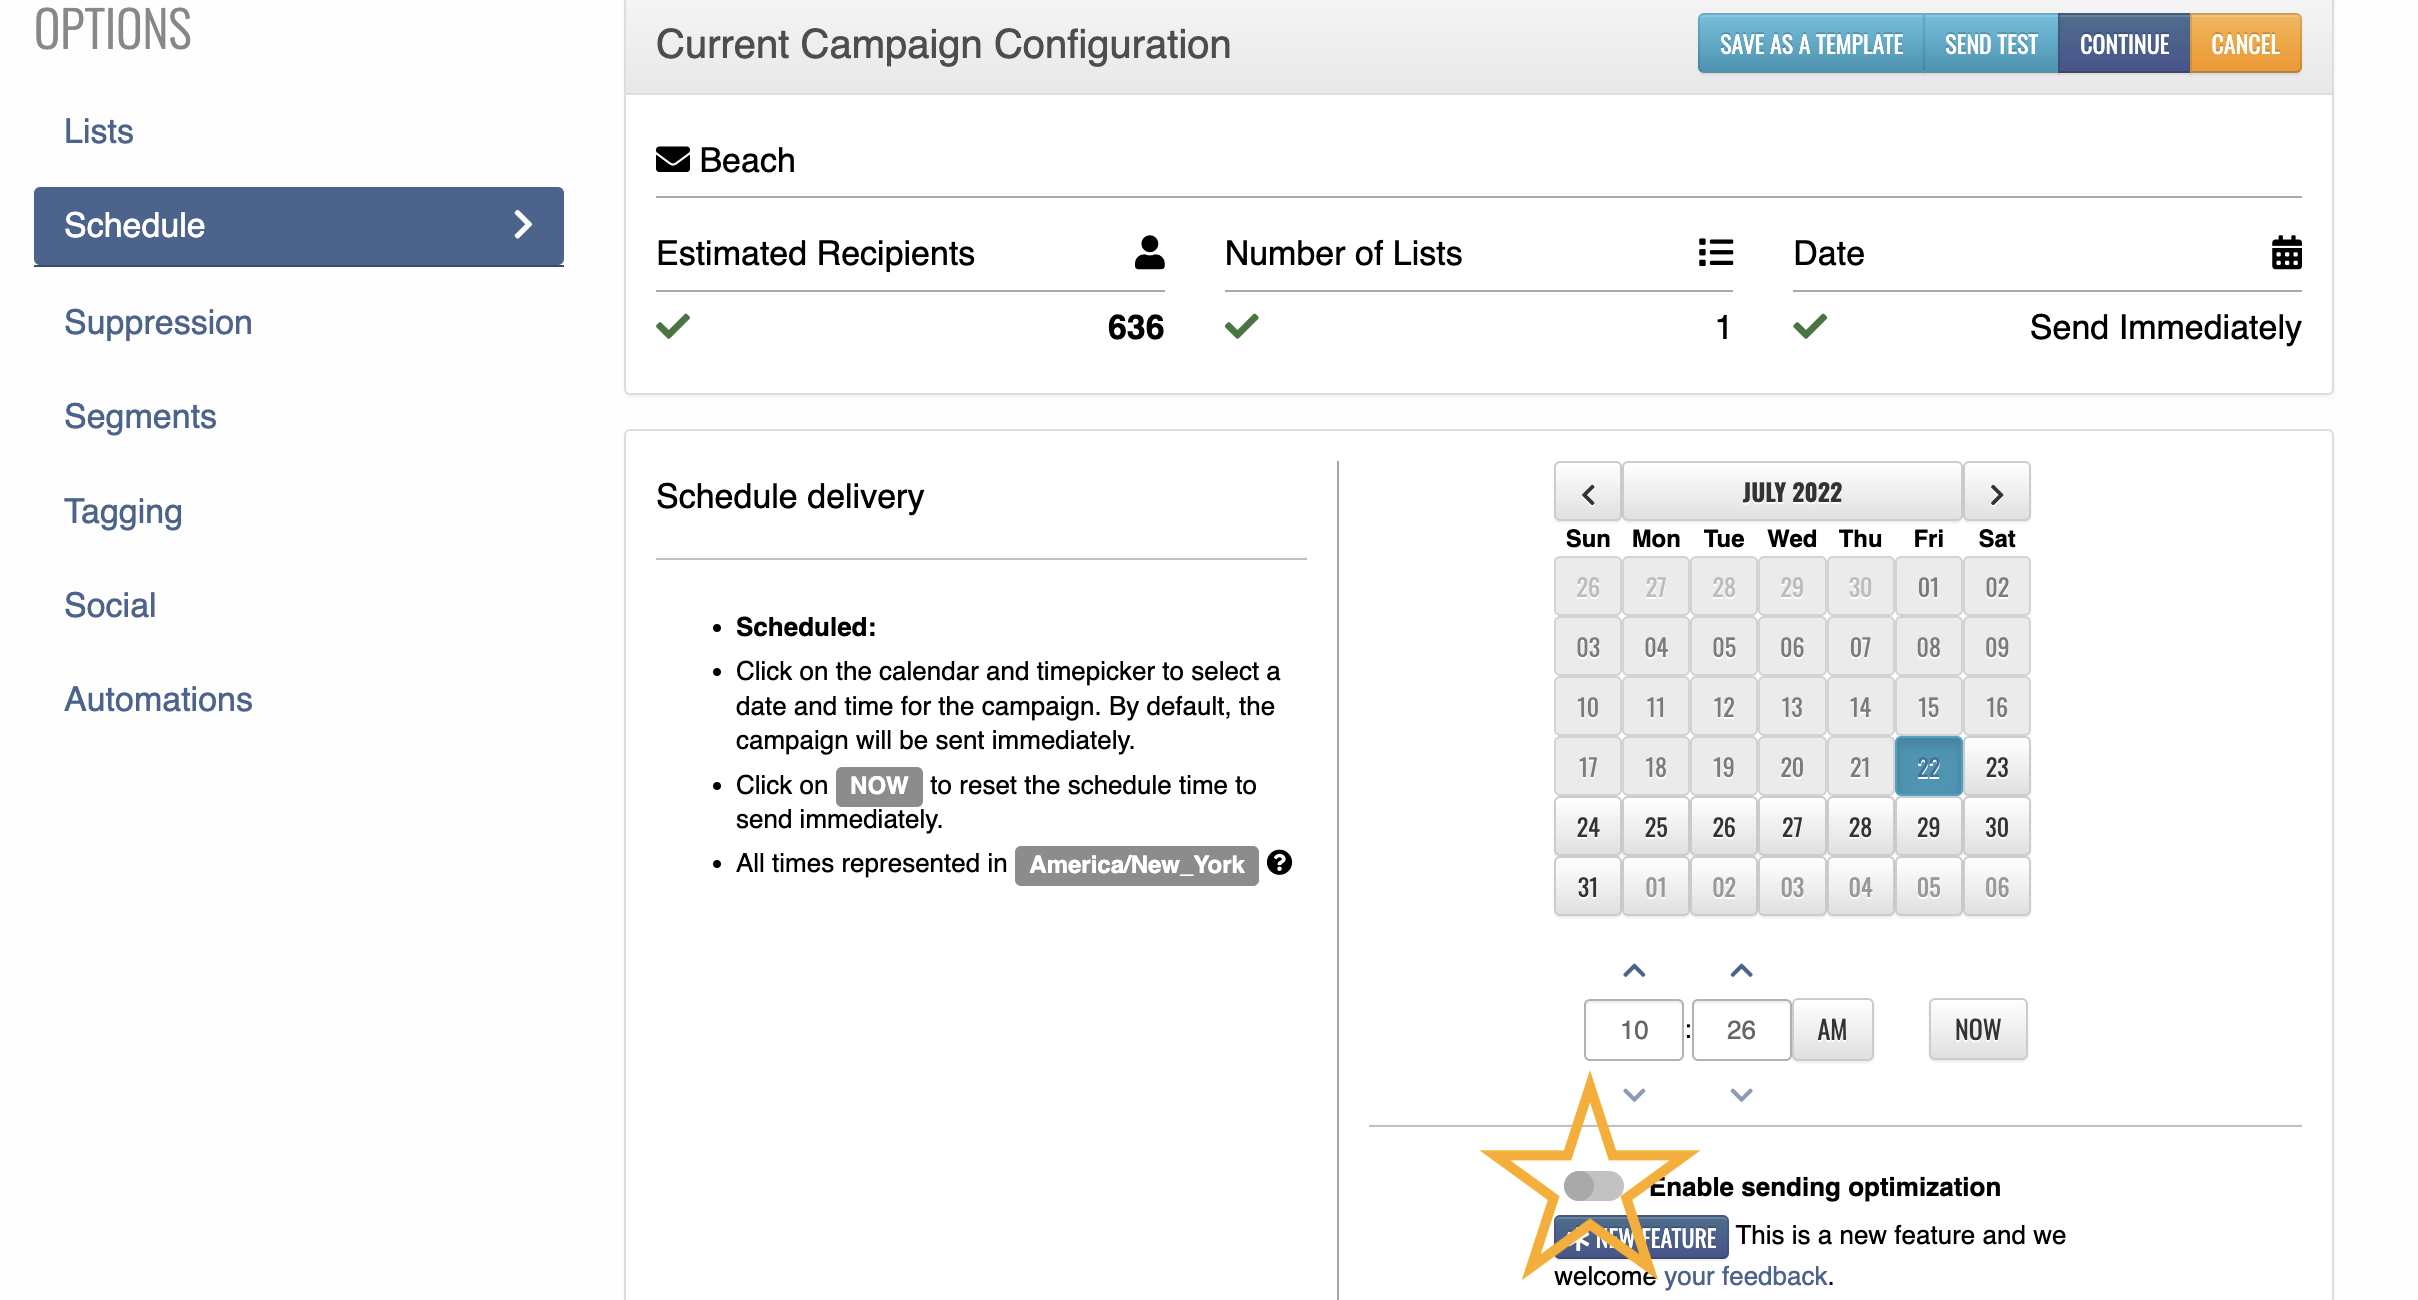
Task: Click the timezone help question mark icon
Action: tap(1279, 862)
